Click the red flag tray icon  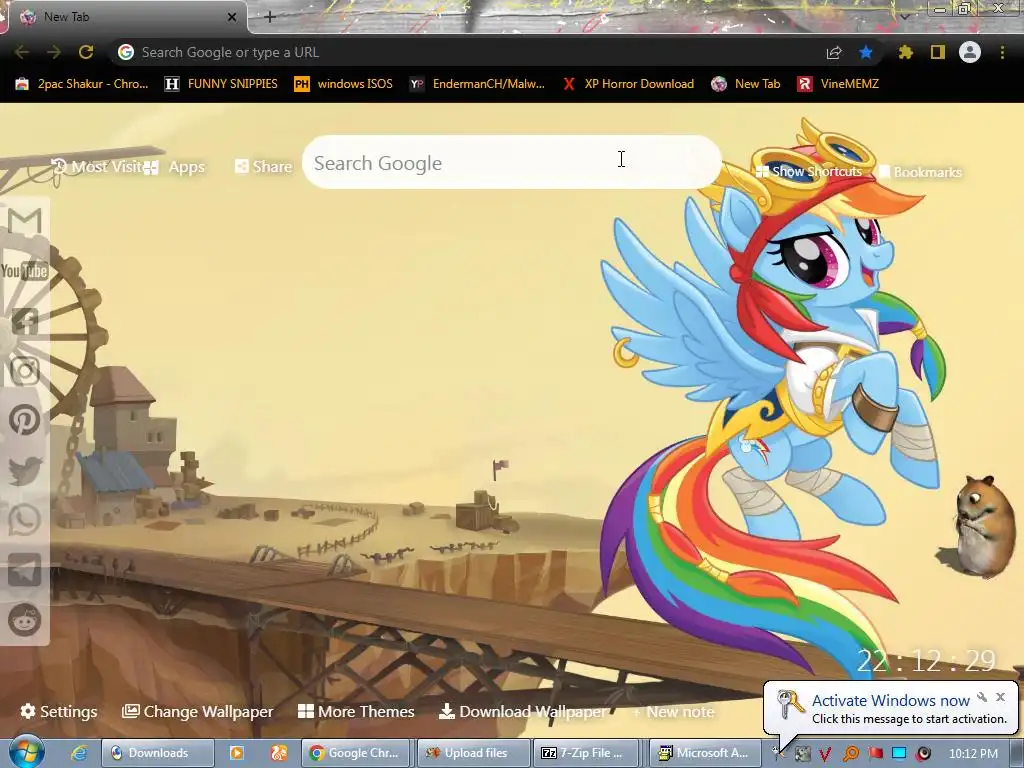tap(876, 754)
